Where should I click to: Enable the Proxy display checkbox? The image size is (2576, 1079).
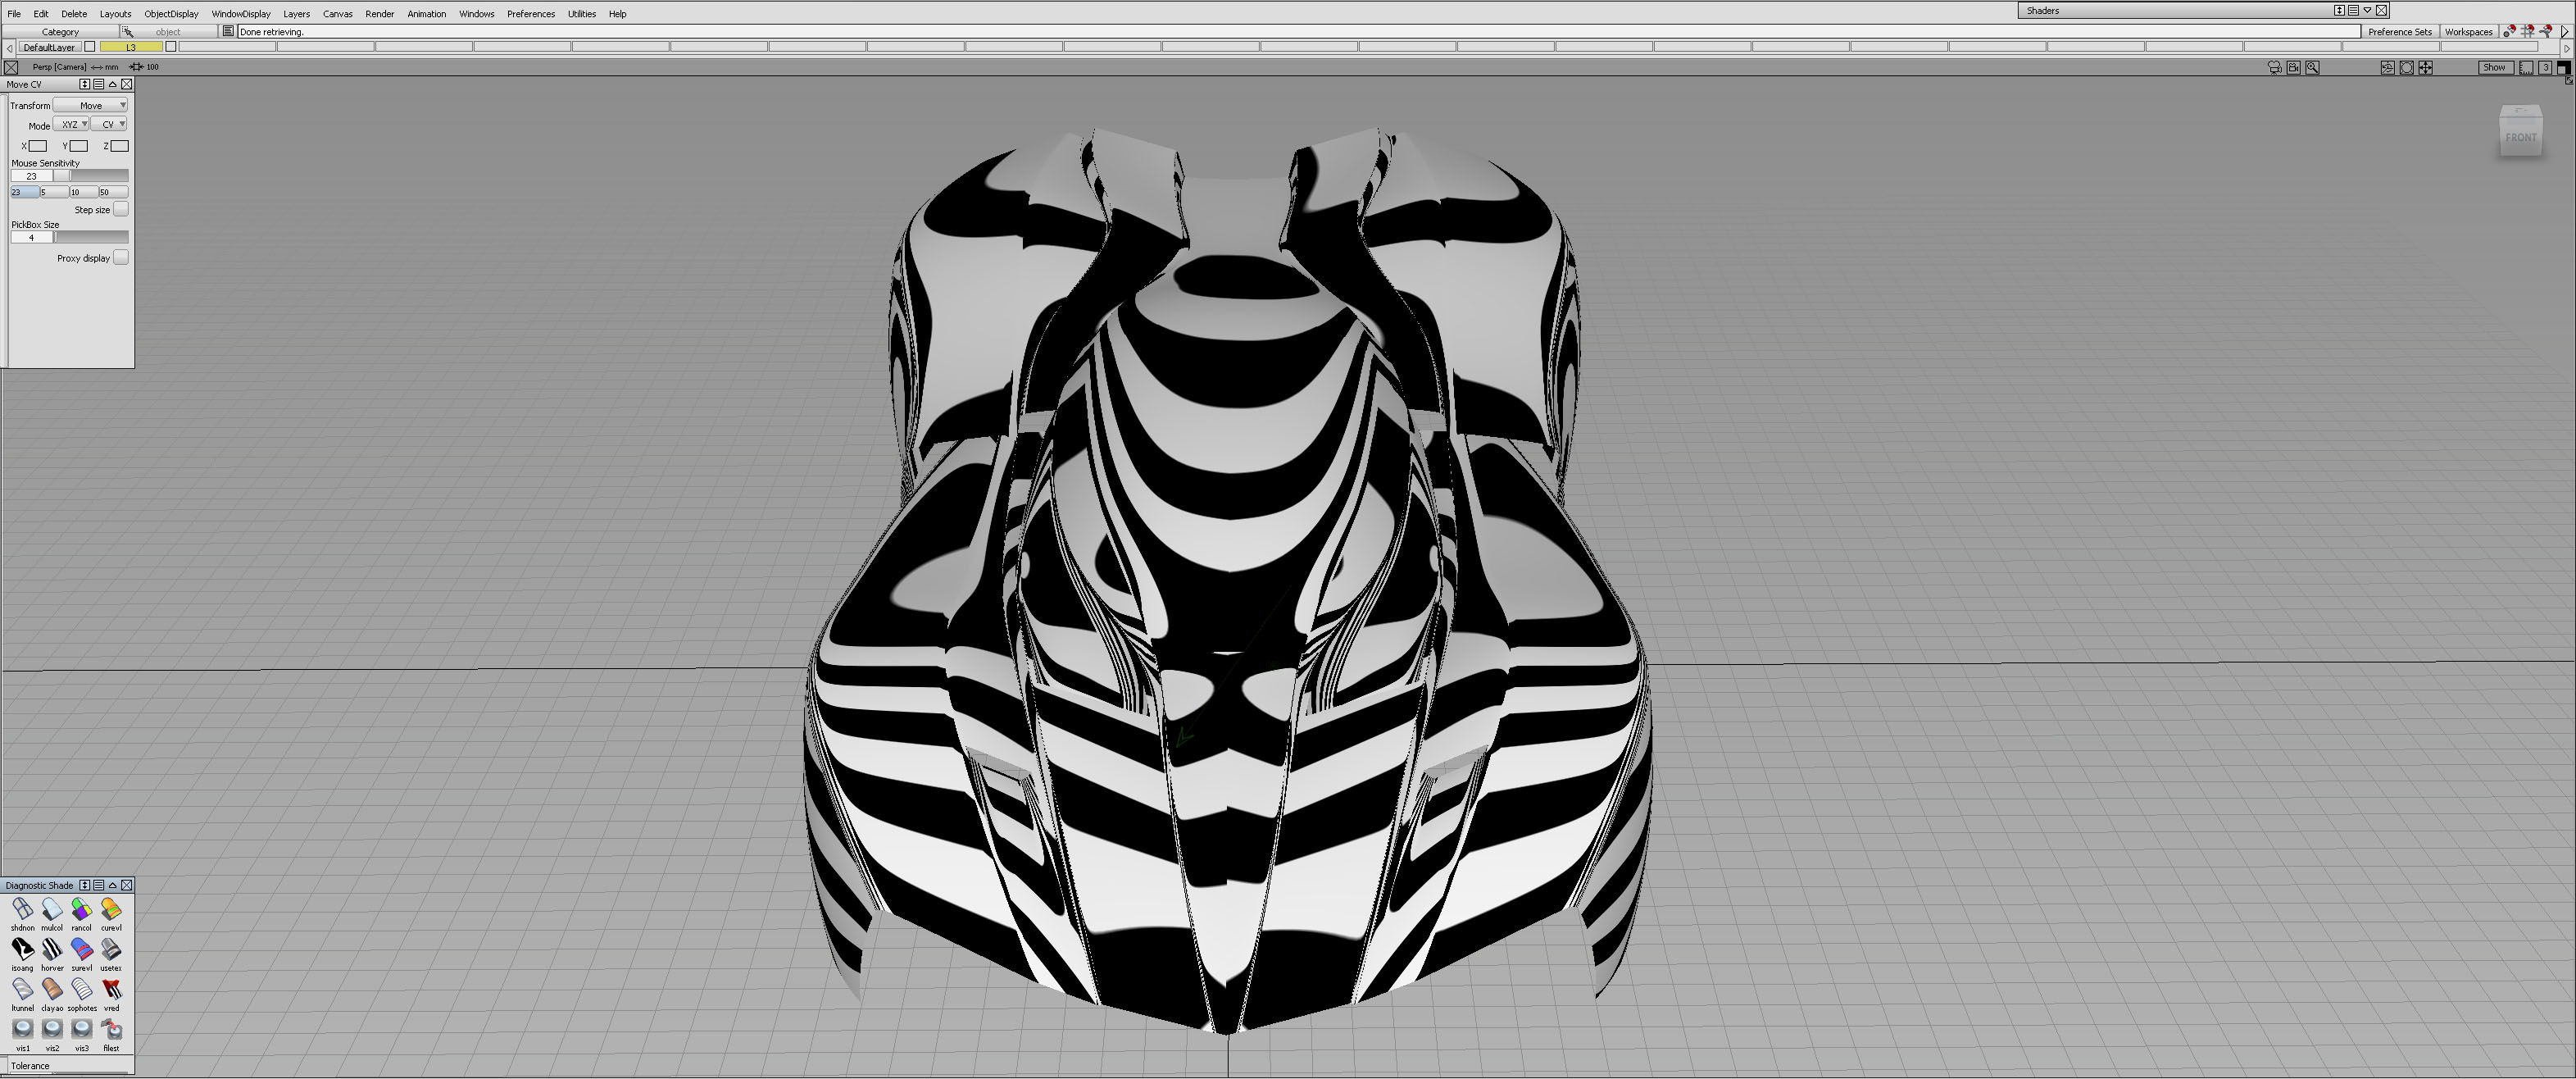click(x=120, y=257)
